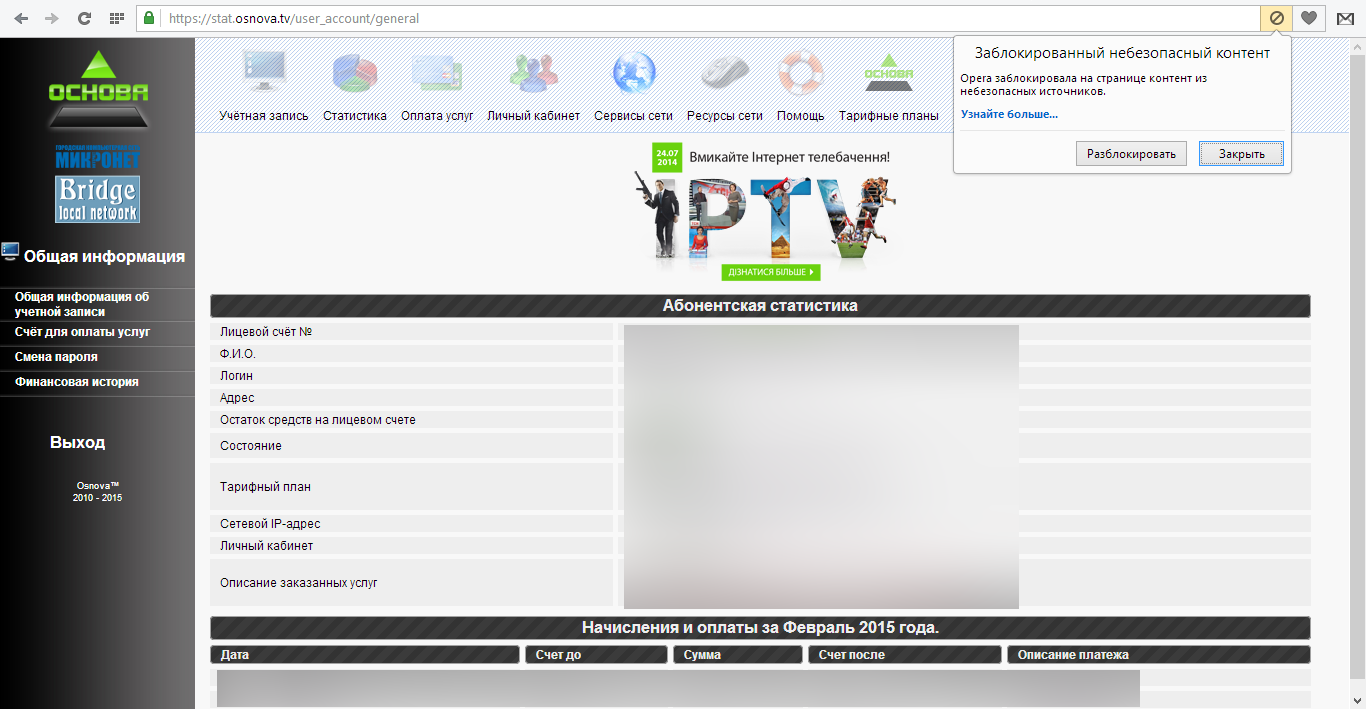The width and height of the screenshot is (1366, 709).
Task: Click the blocked content shield icon
Action: tap(1276, 18)
